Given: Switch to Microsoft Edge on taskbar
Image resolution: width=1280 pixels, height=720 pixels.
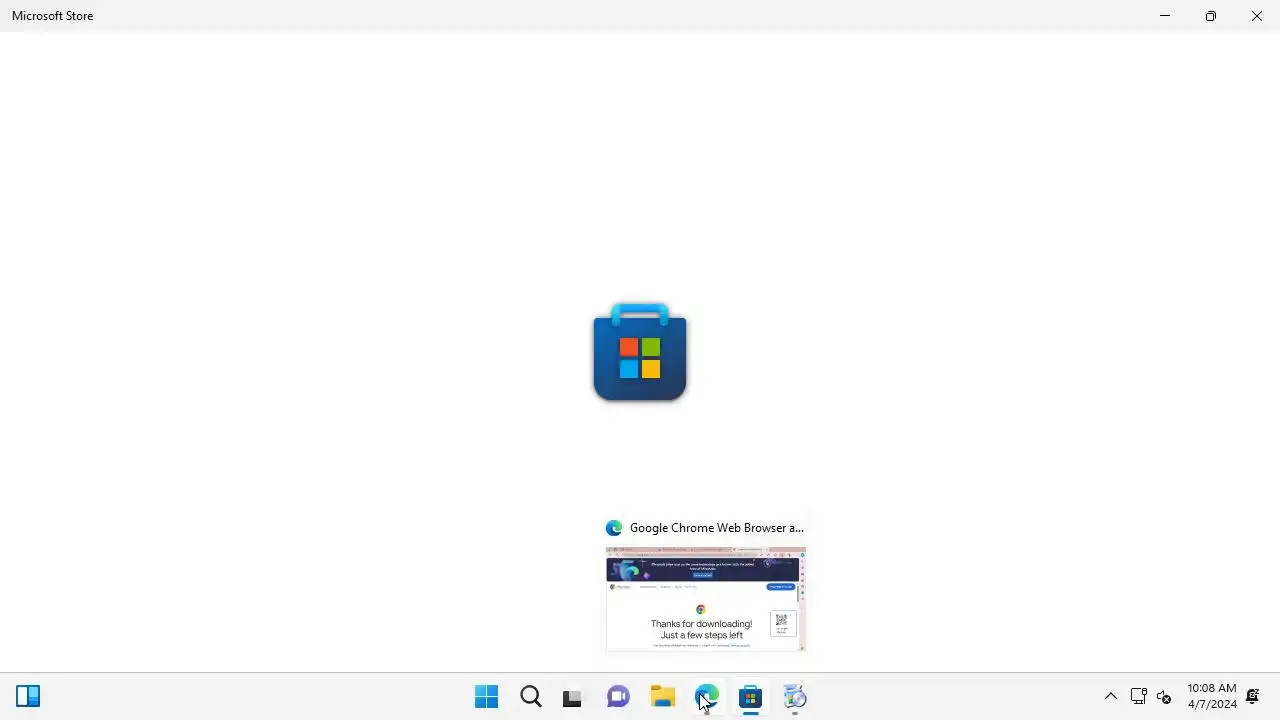Looking at the screenshot, I should point(707,696).
